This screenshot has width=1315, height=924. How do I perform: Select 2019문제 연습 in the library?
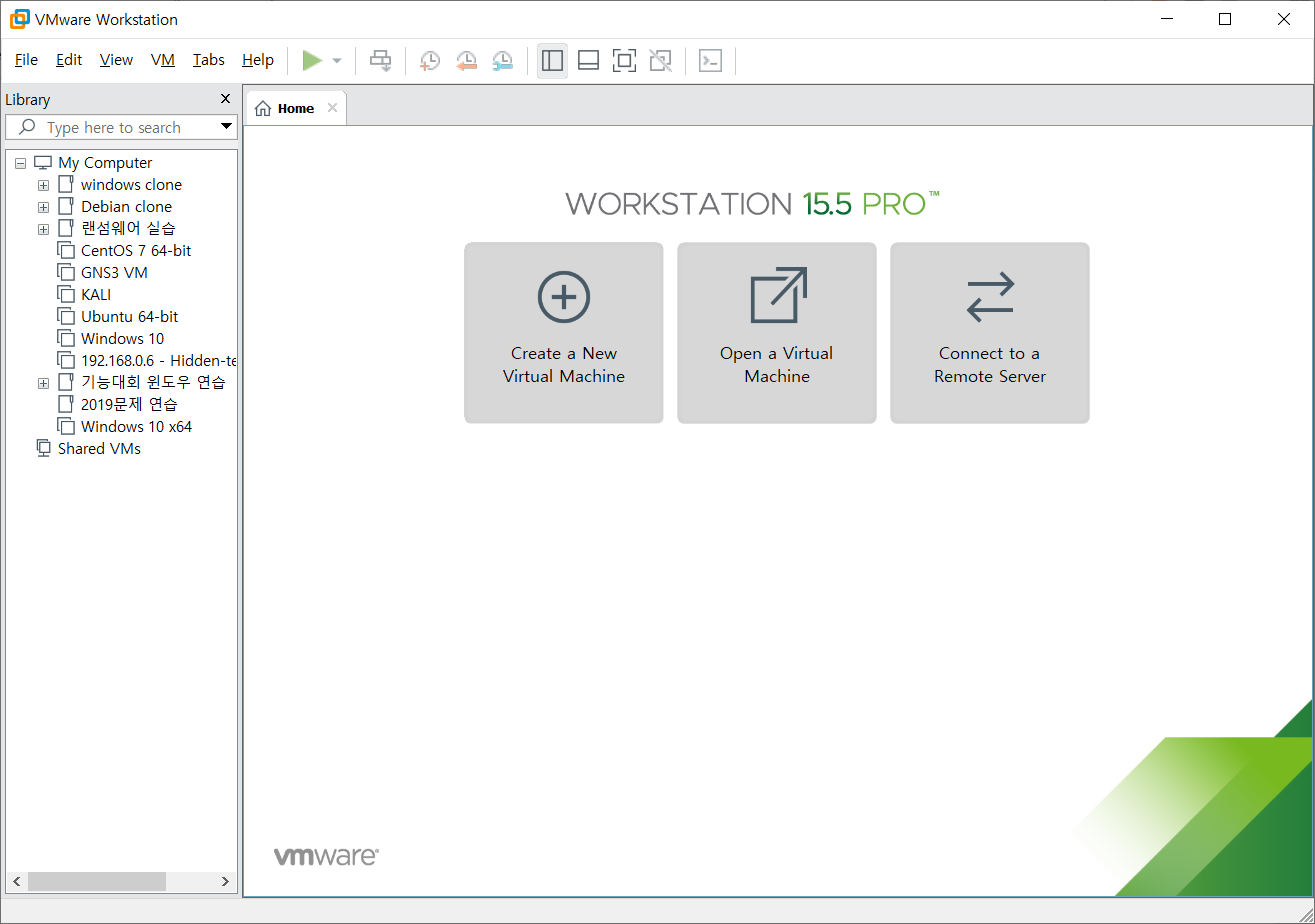129,405
